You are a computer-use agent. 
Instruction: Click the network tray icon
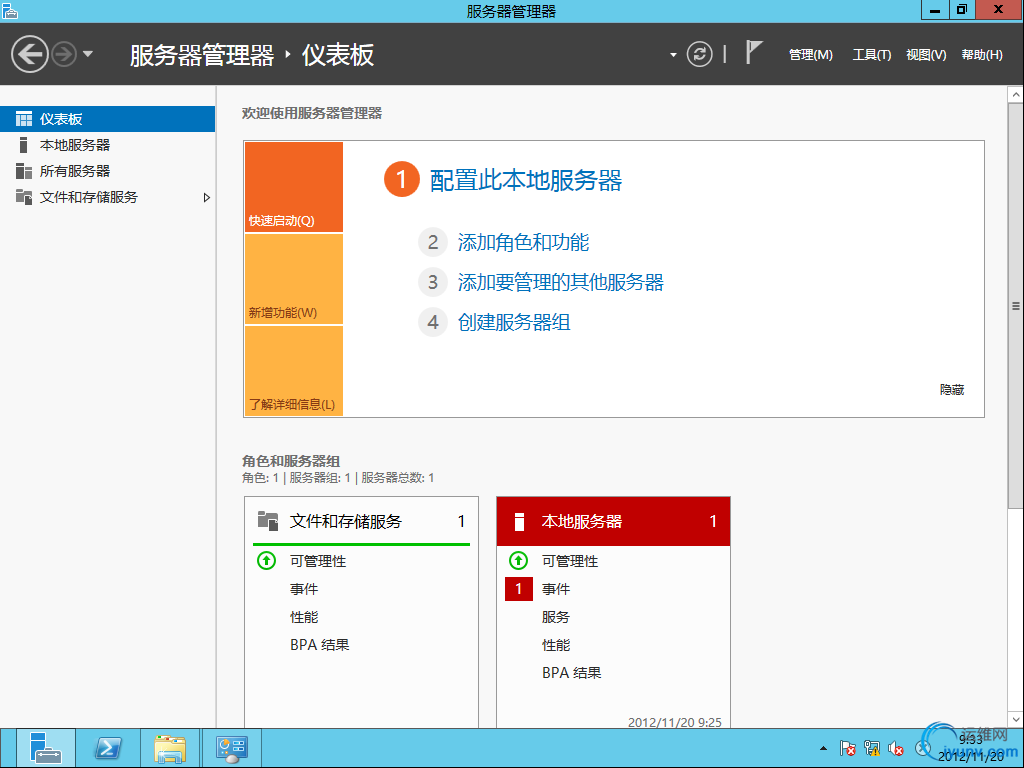click(x=872, y=748)
